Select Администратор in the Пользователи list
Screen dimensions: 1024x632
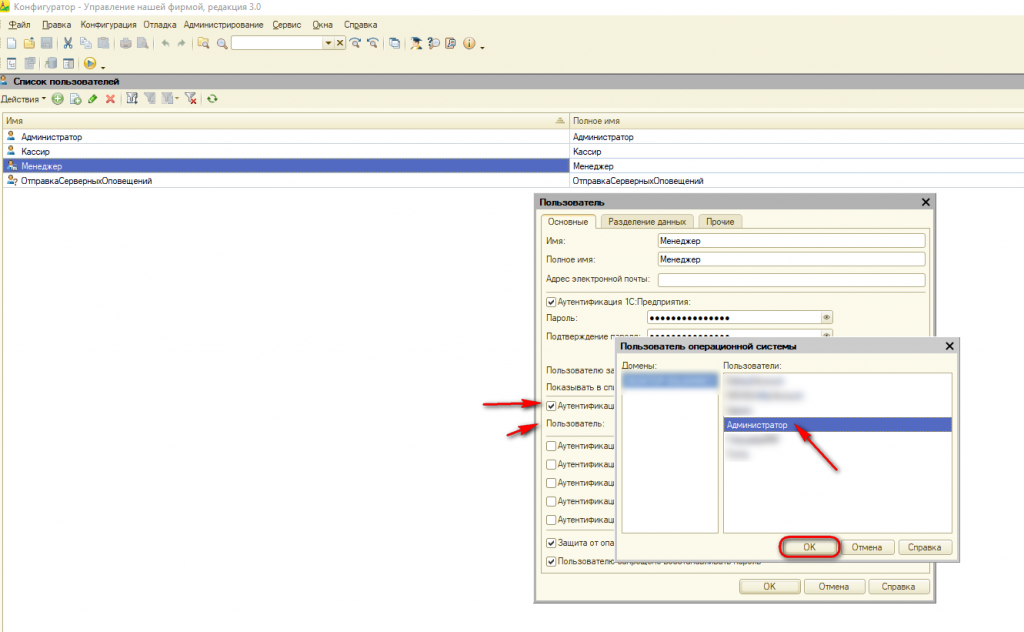pyautogui.click(x=837, y=425)
